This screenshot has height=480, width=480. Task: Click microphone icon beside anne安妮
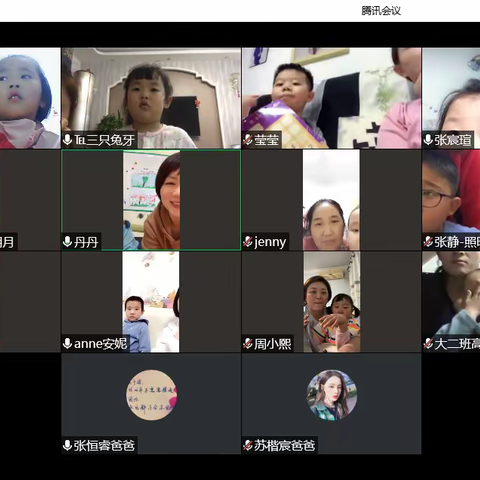[67, 344]
